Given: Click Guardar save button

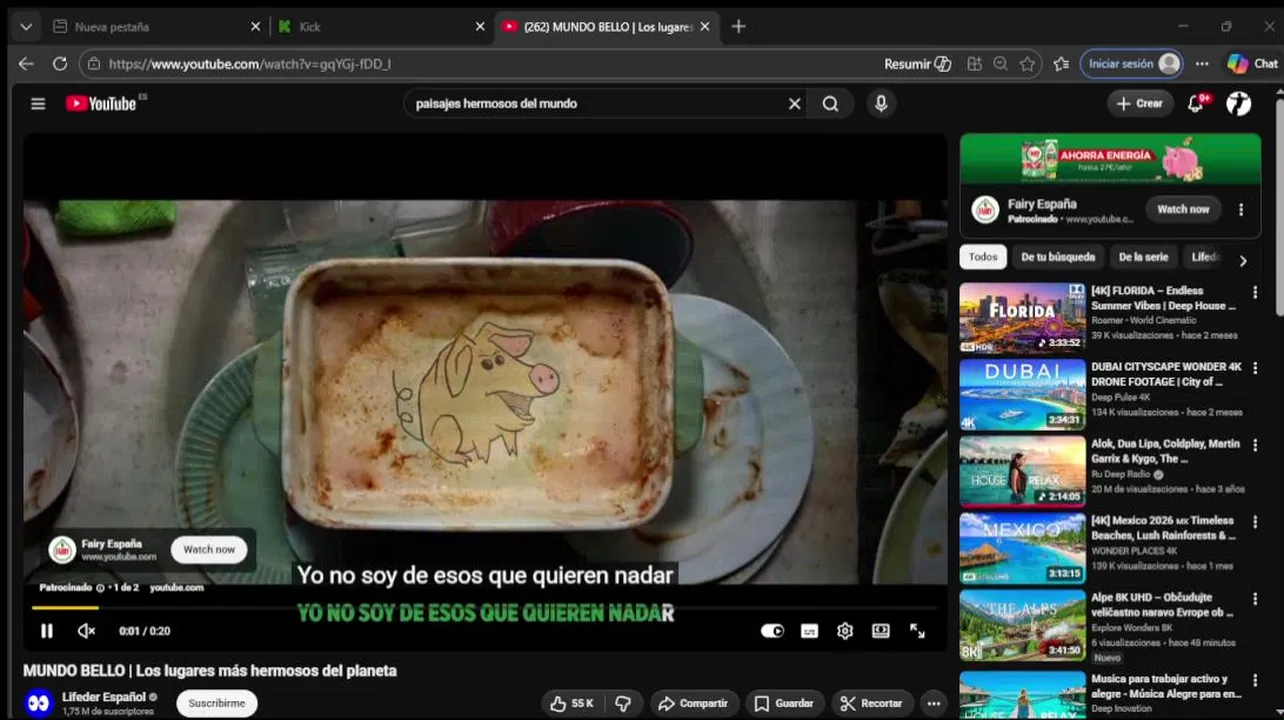Looking at the screenshot, I should click(x=784, y=703).
